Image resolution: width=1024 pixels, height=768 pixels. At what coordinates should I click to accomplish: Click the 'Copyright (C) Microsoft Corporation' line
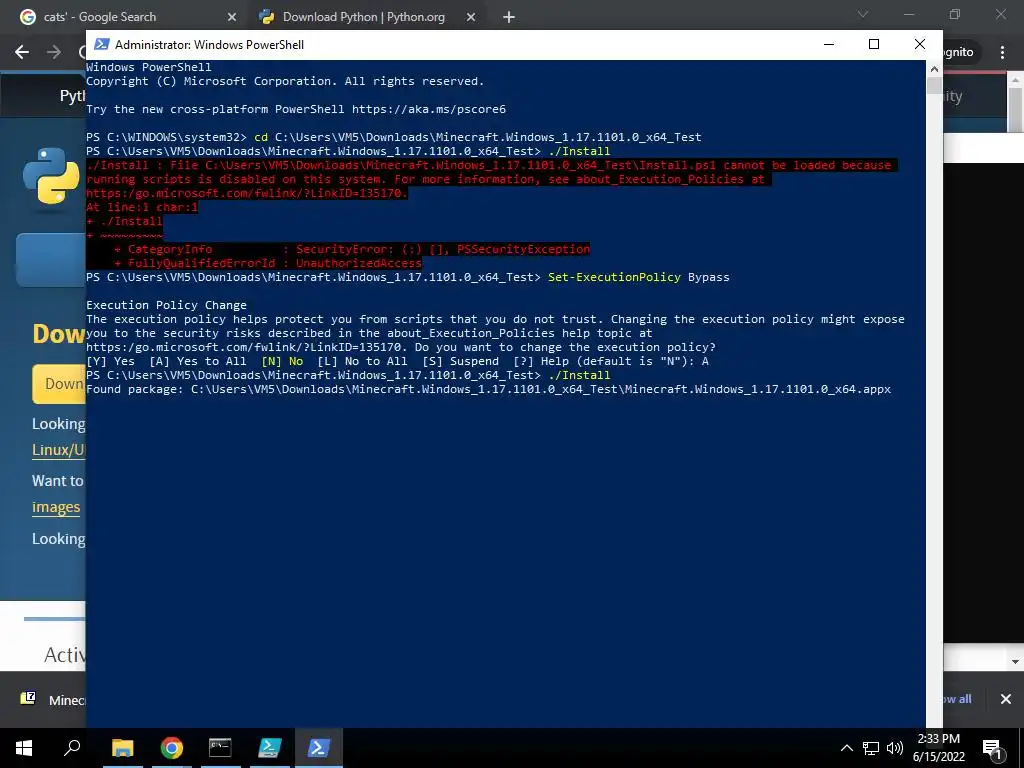285,81
